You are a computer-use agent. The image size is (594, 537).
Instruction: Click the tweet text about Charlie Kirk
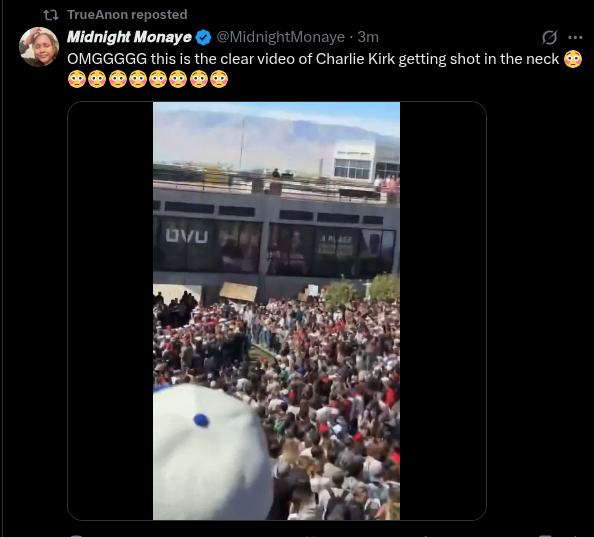[x=313, y=59]
